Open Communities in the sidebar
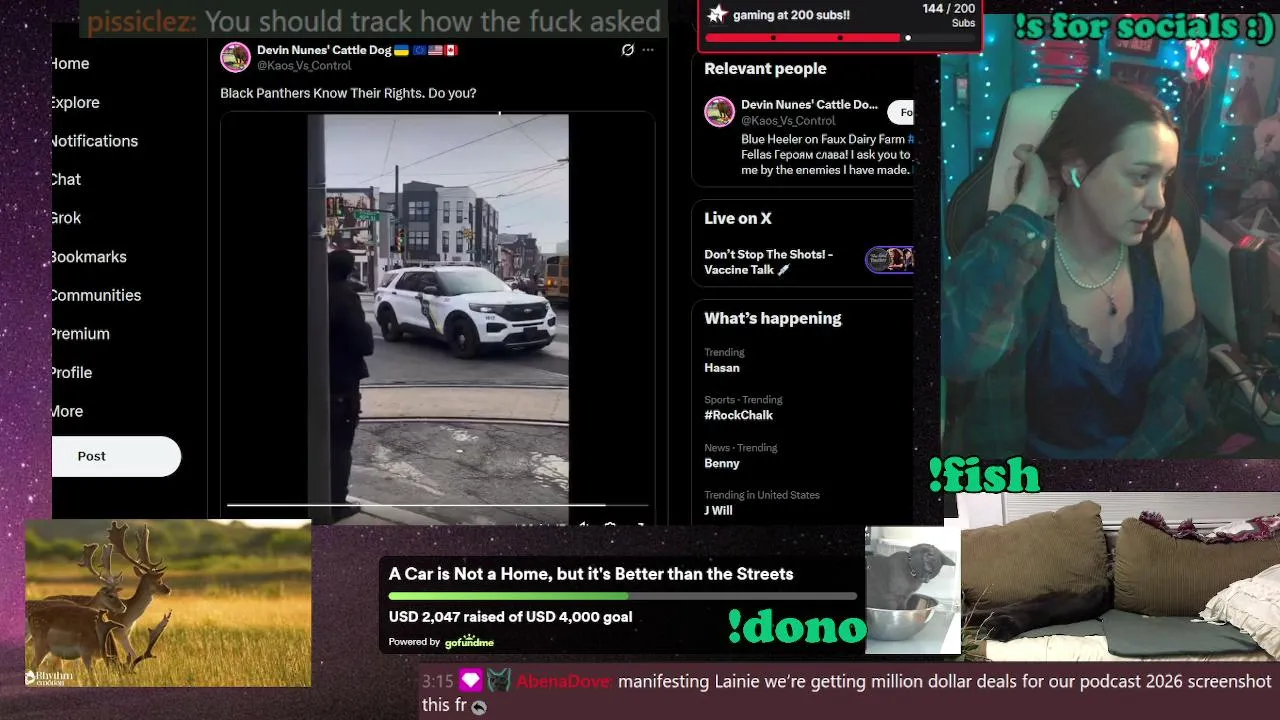This screenshot has width=1280, height=720. click(96, 295)
